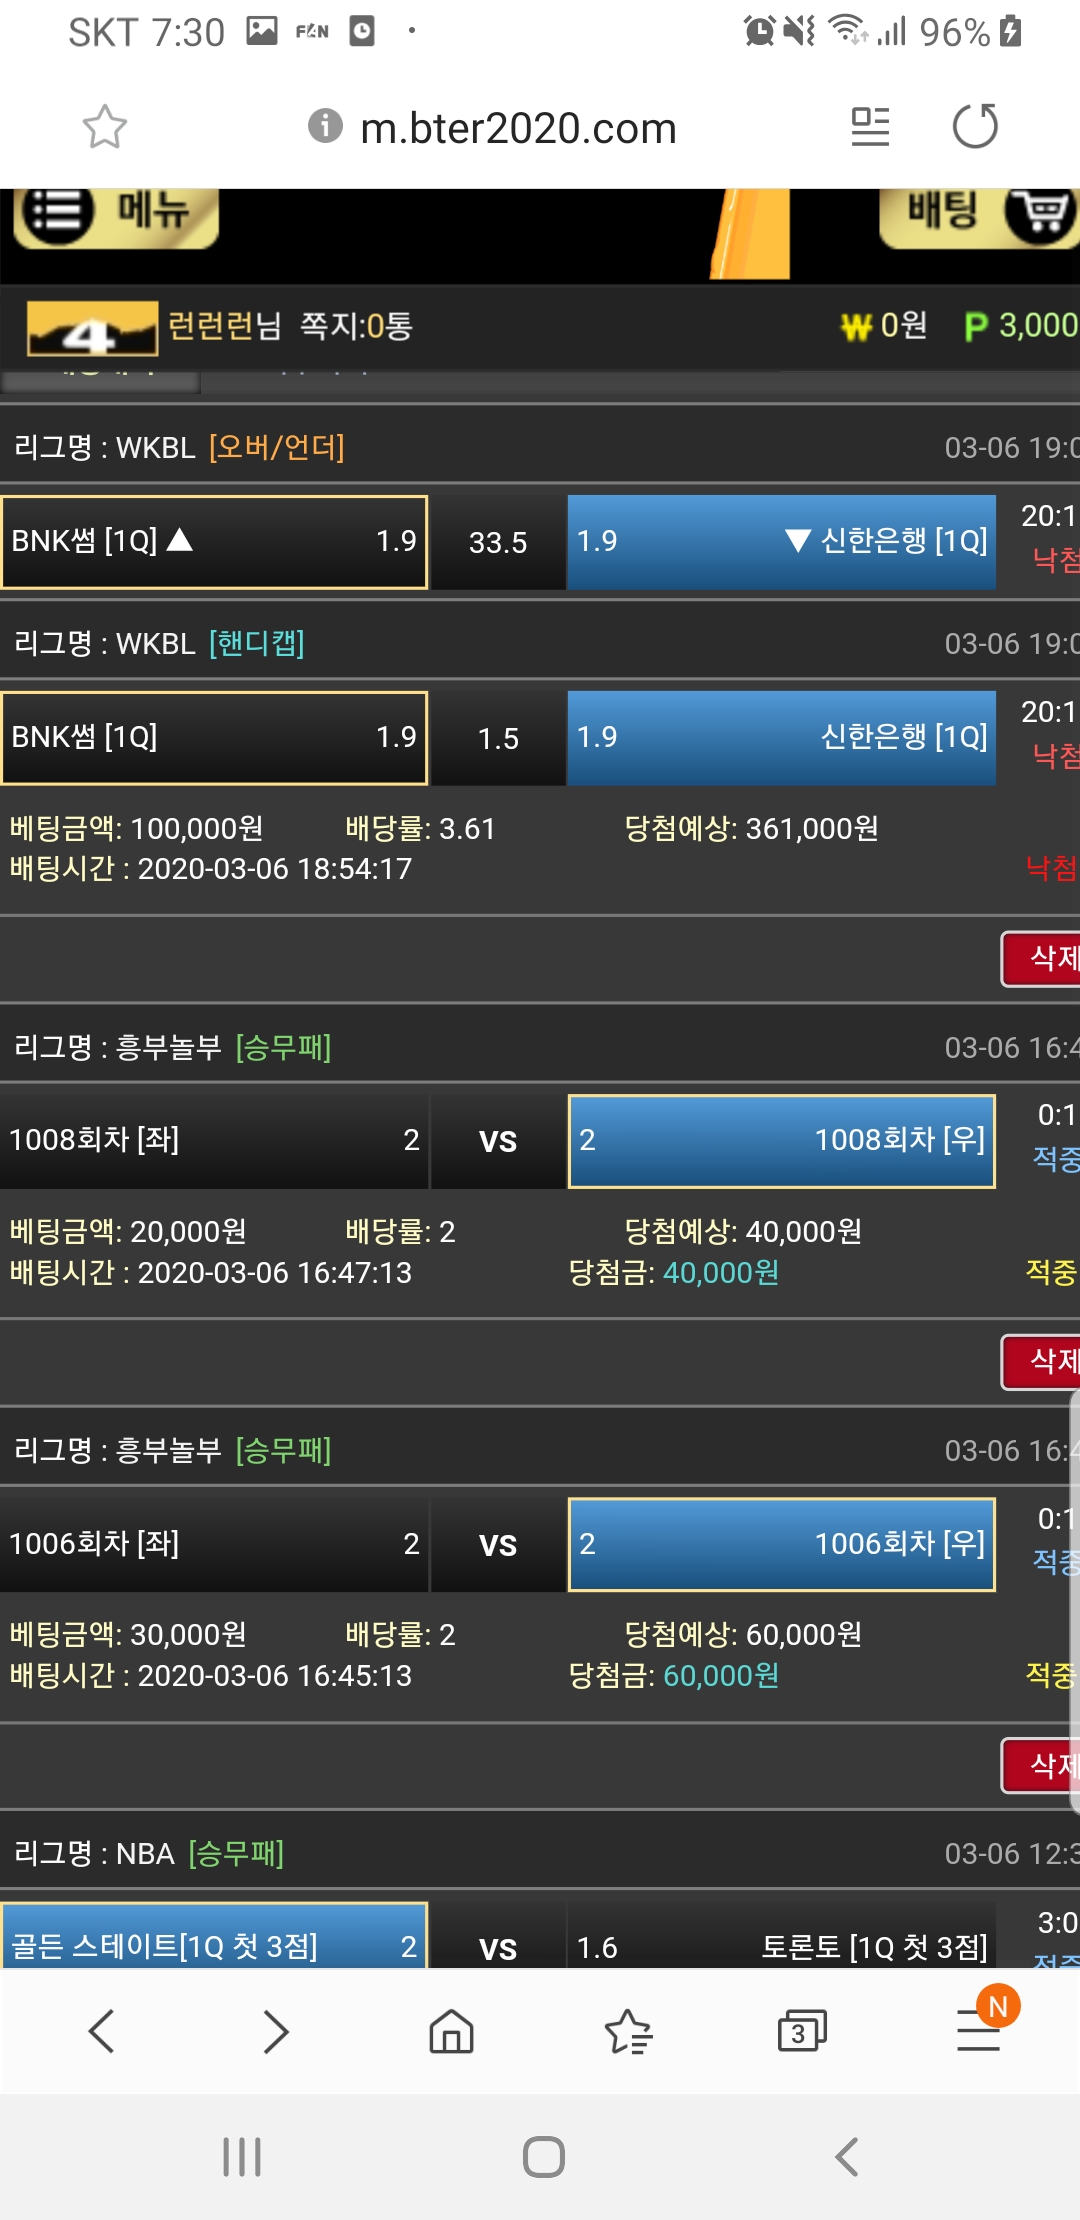Open reader mode icon in address bar
The height and width of the screenshot is (2220, 1080).
click(x=870, y=127)
